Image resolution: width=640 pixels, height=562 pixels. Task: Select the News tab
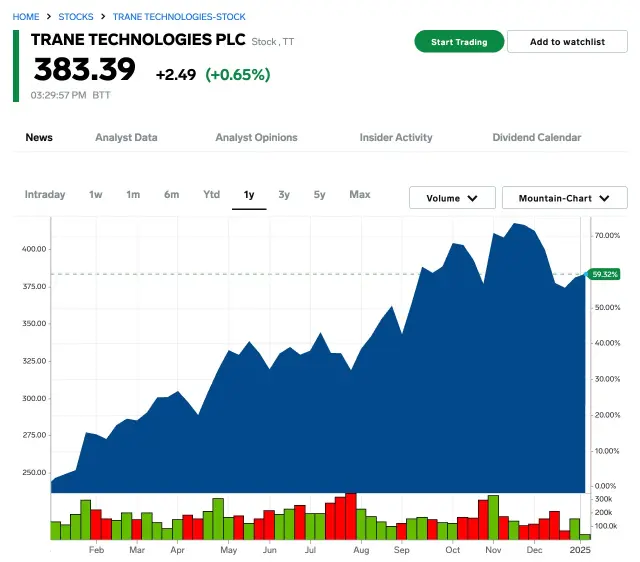[39, 137]
